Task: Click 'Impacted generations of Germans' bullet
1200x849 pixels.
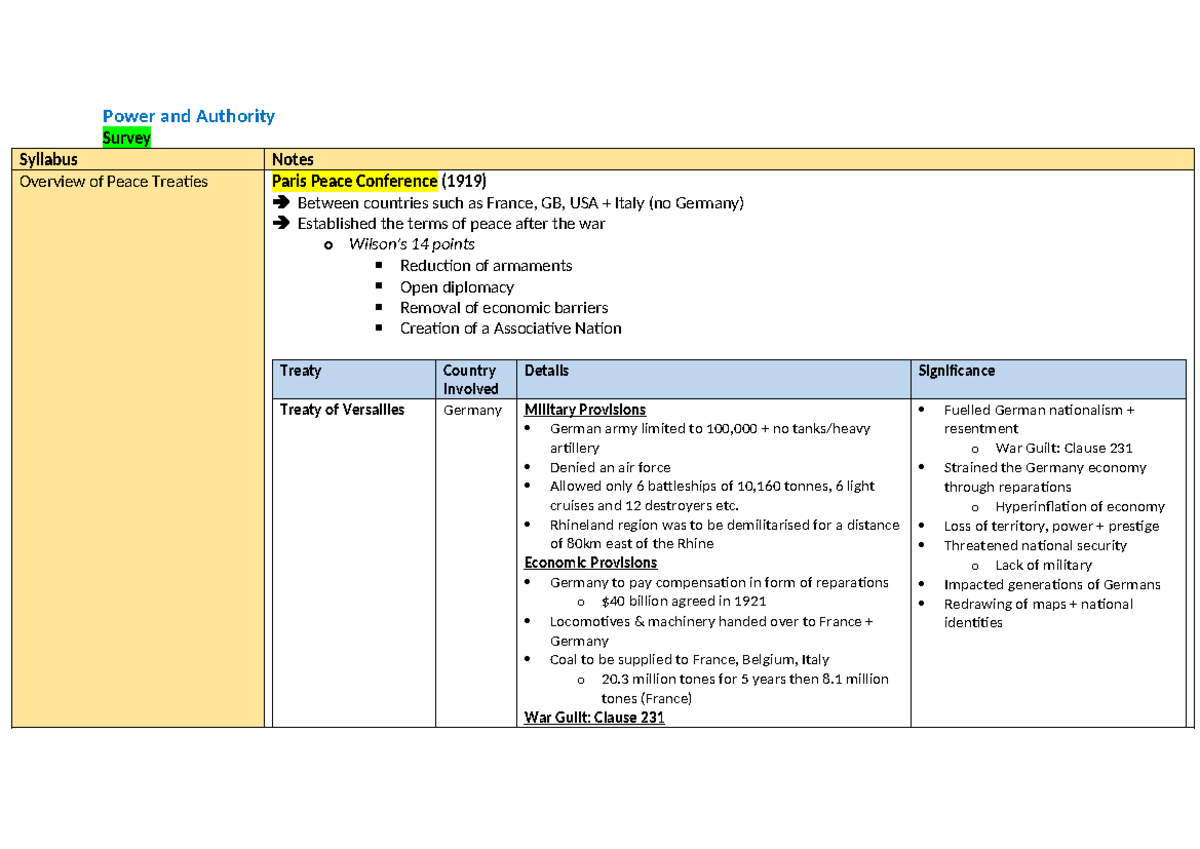Action: point(1052,584)
